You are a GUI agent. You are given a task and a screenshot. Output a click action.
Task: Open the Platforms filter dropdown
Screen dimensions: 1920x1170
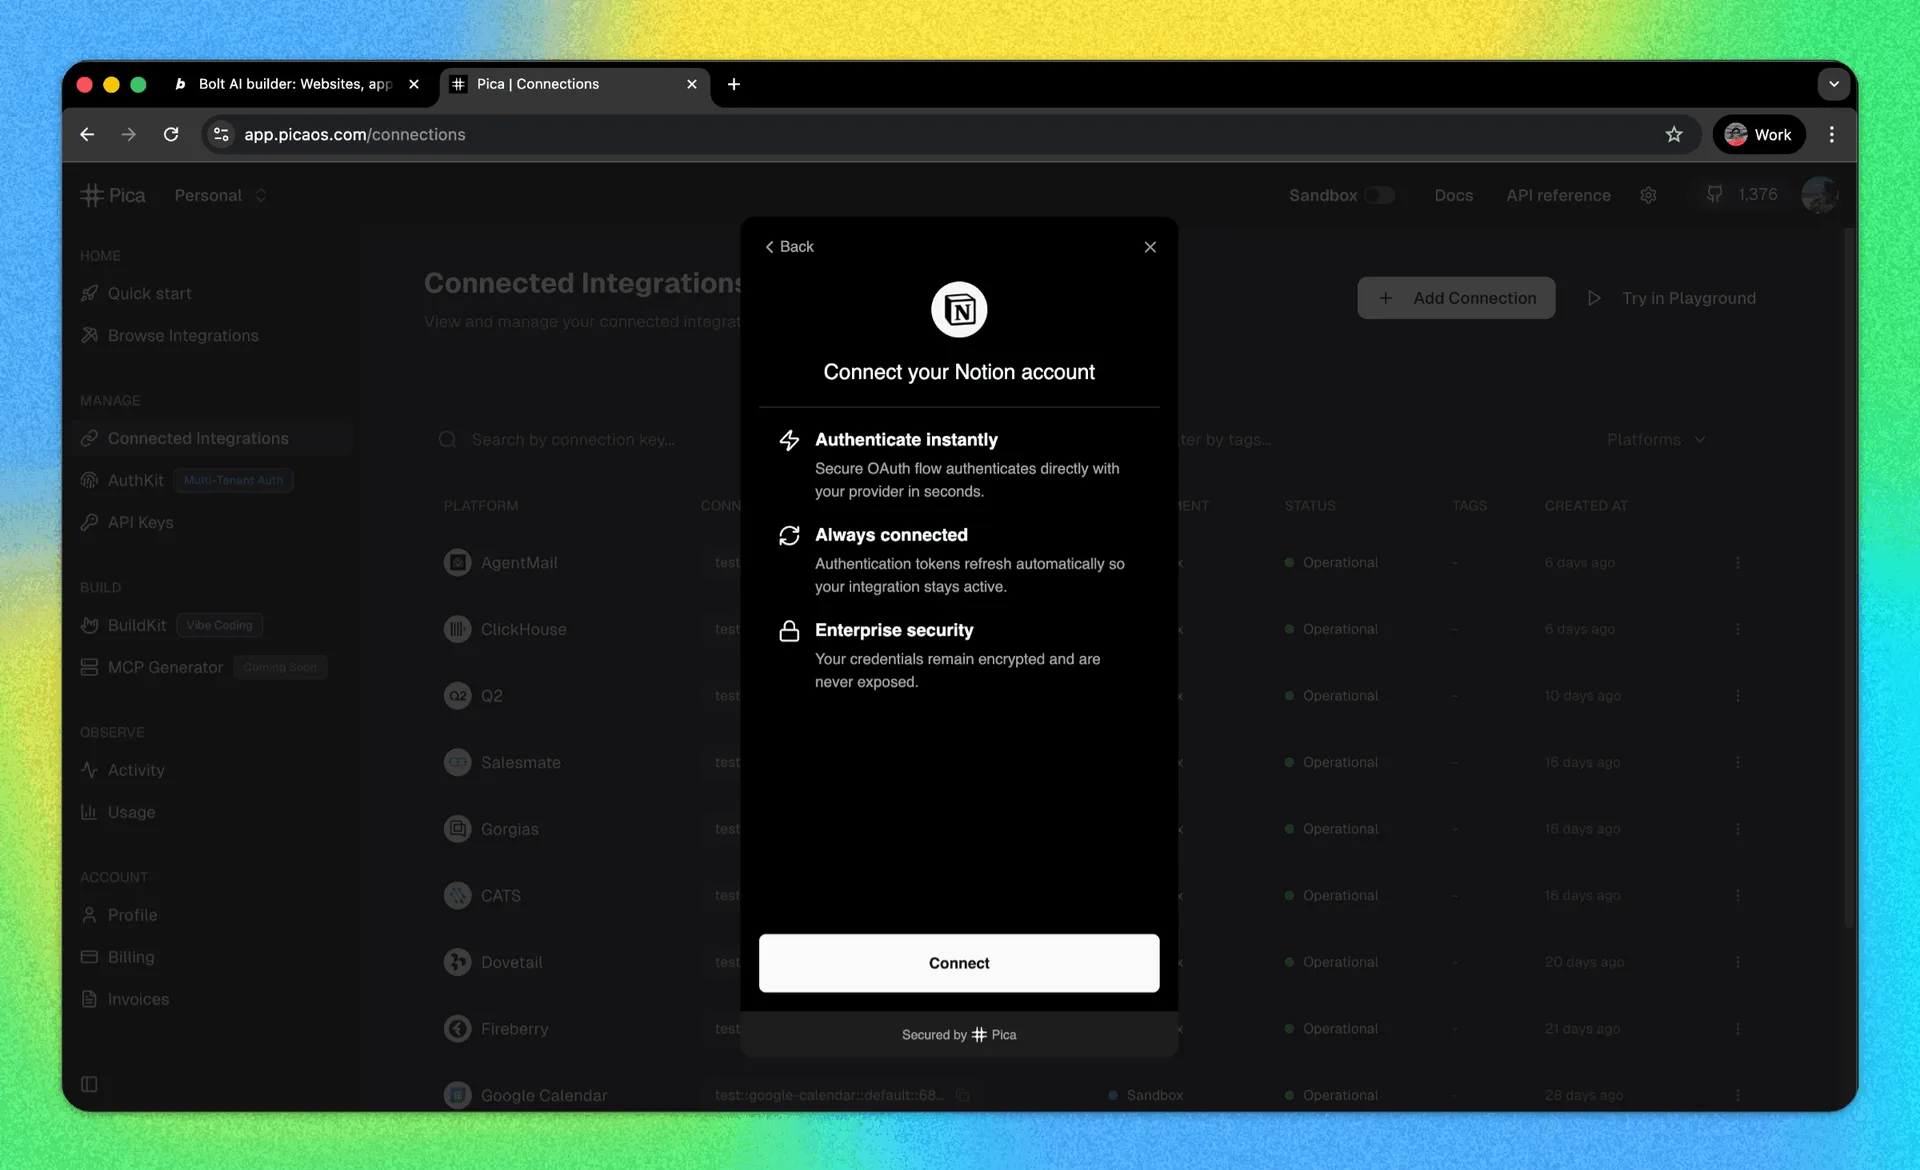1655,439
